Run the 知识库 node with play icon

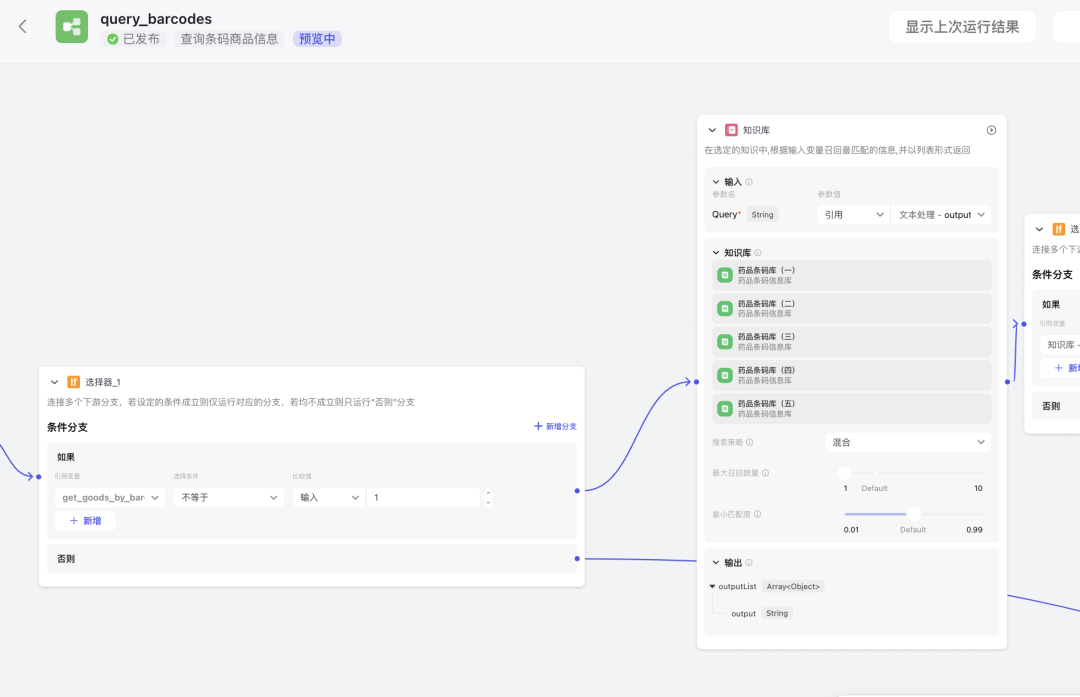[x=991, y=130]
